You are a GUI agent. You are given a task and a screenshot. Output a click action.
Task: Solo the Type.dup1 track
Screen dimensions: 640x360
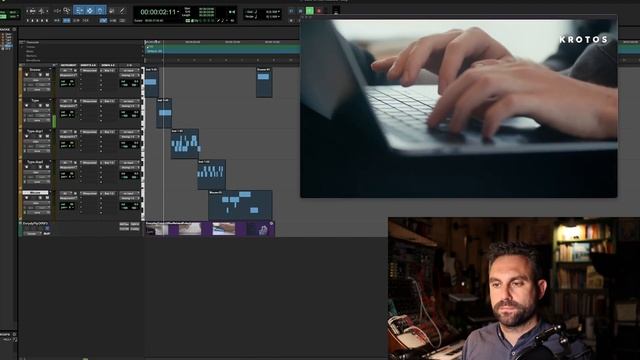pos(40,136)
